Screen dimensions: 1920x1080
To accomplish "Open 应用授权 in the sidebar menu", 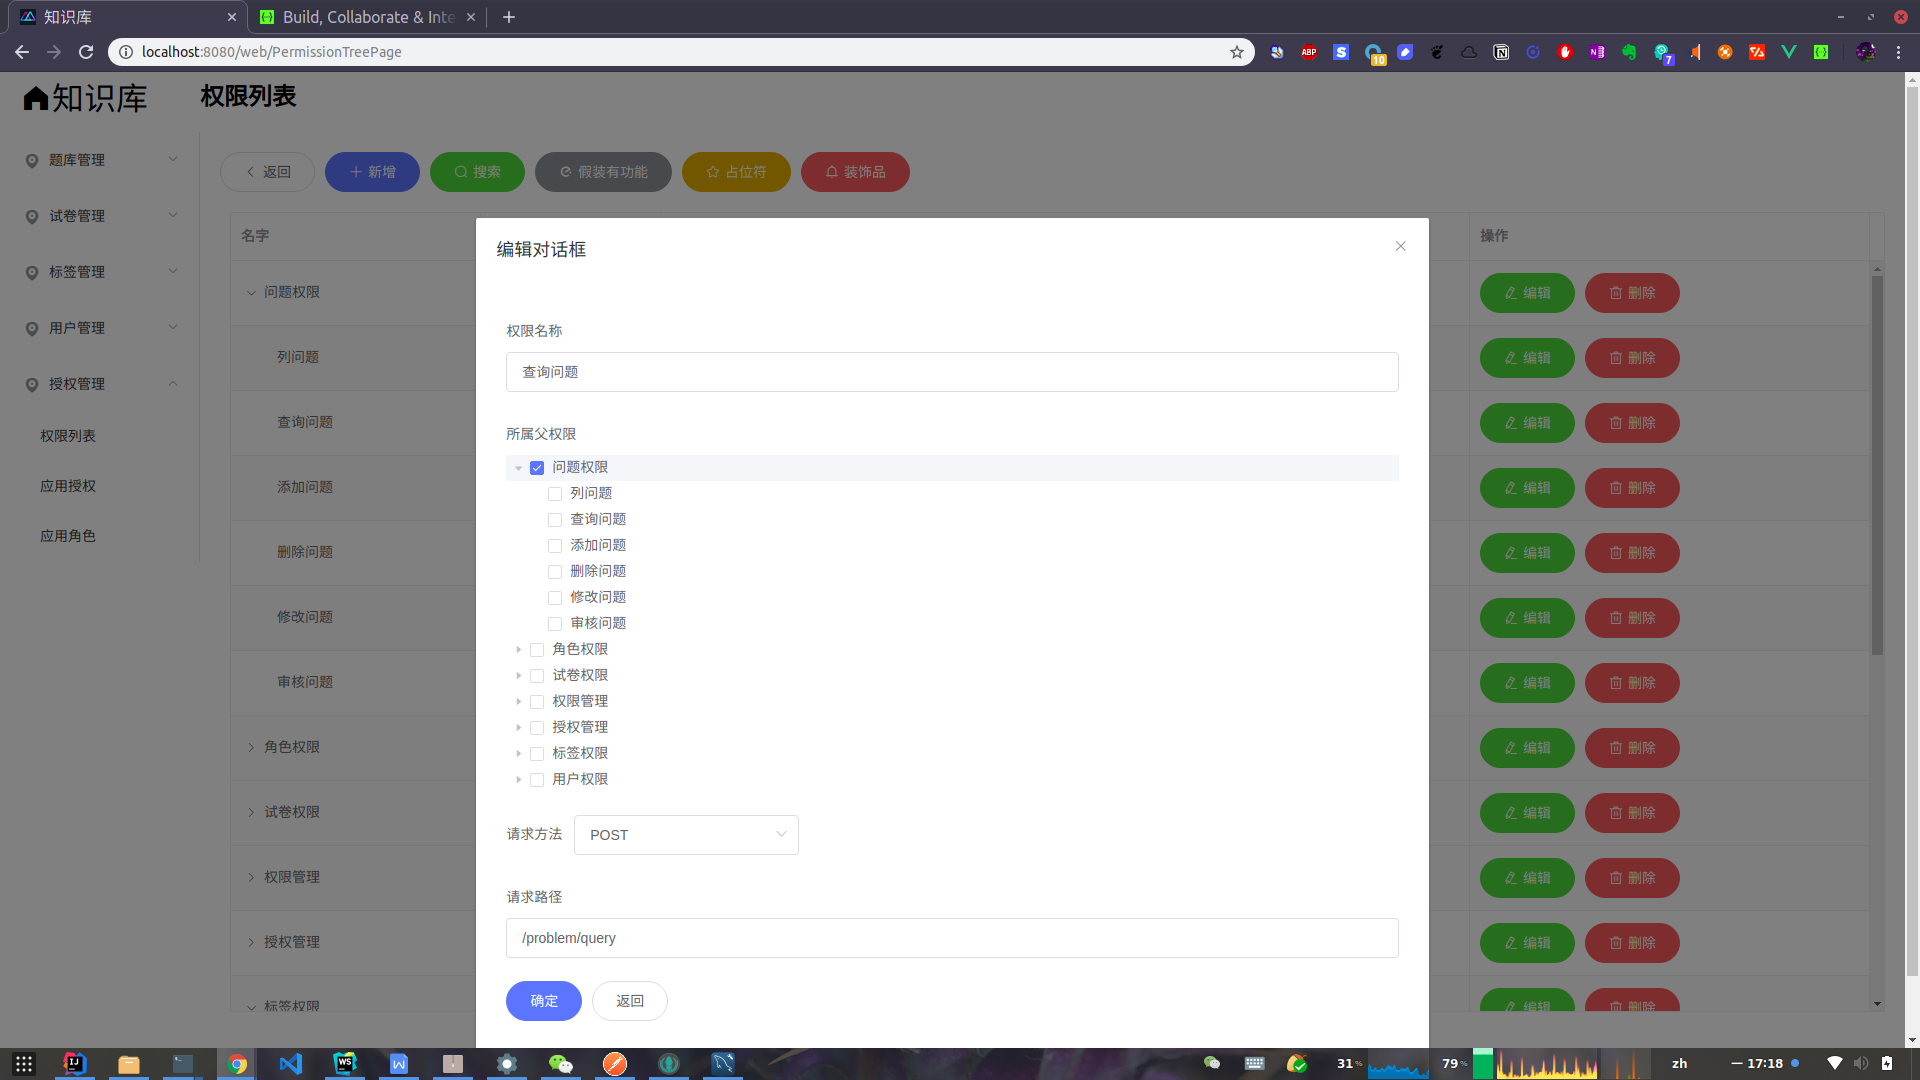I will (68, 486).
